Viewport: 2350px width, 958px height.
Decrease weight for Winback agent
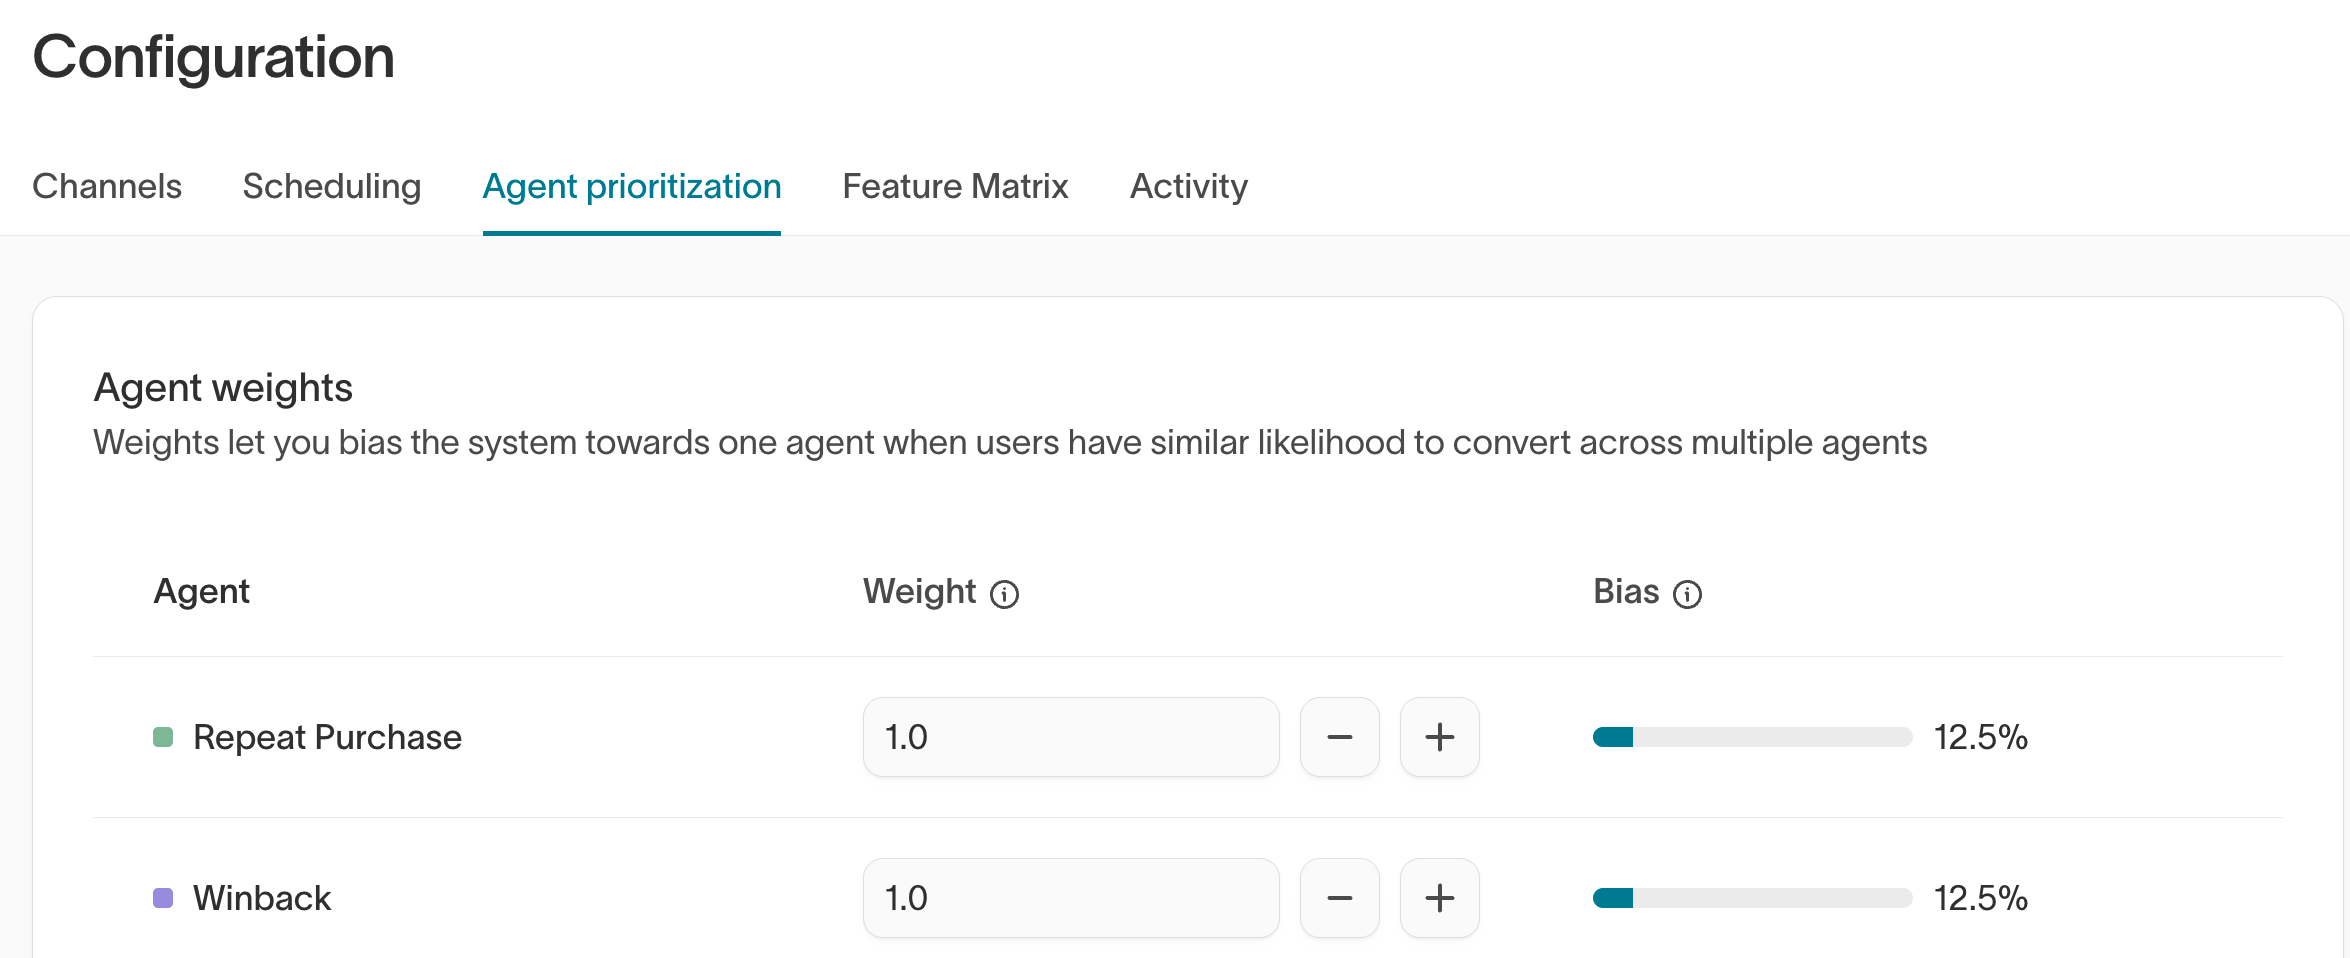(1340, 898)
